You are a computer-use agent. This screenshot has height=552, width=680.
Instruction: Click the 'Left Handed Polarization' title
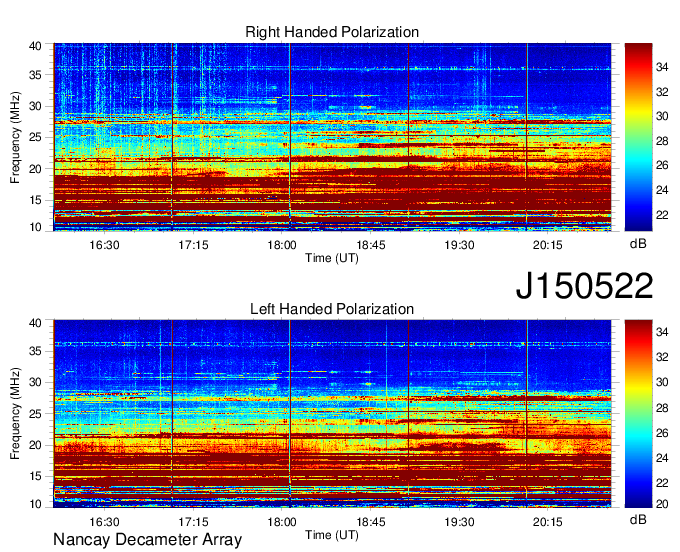[x=332, y=309]
